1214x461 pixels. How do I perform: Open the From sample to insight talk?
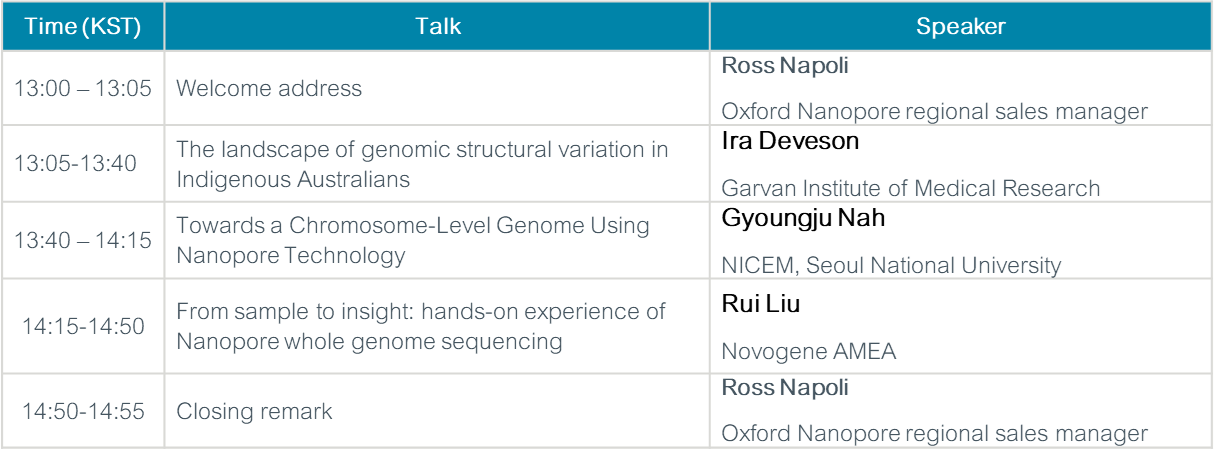coord(420,326)
